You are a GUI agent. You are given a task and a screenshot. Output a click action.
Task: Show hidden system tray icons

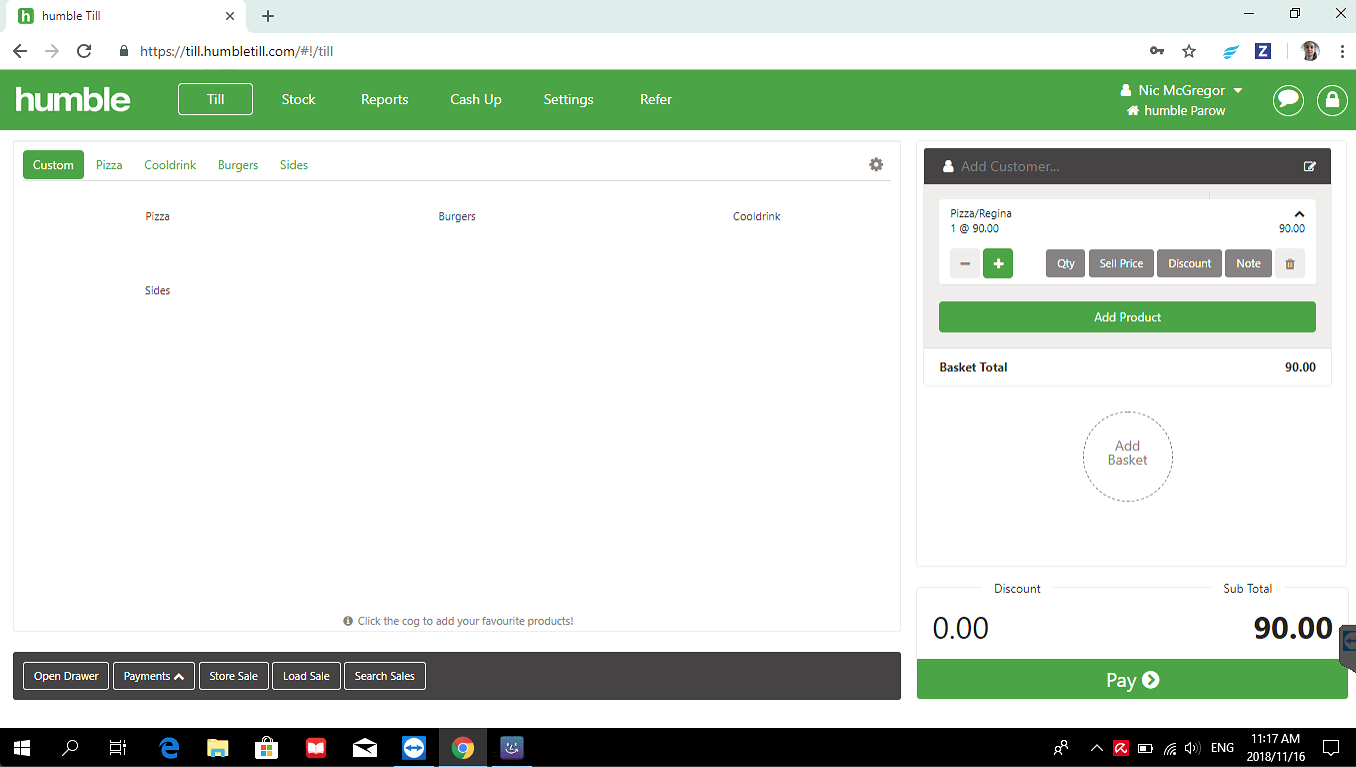pyautogui.click(x=1096, y=747)
